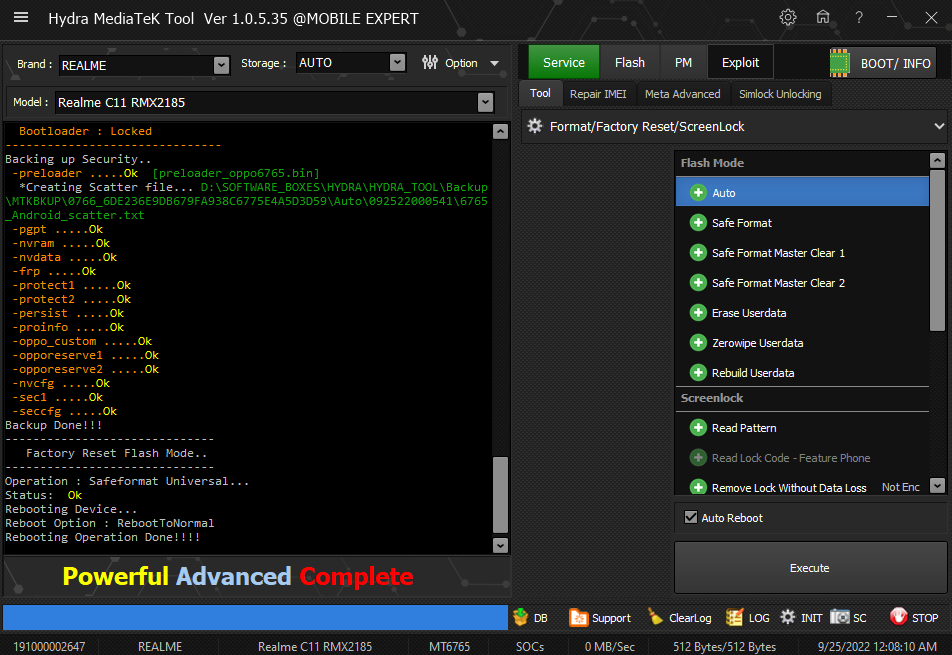Click the SC camera icon
Viewport: 952px width, 655px height.
[x=840, y=617]
